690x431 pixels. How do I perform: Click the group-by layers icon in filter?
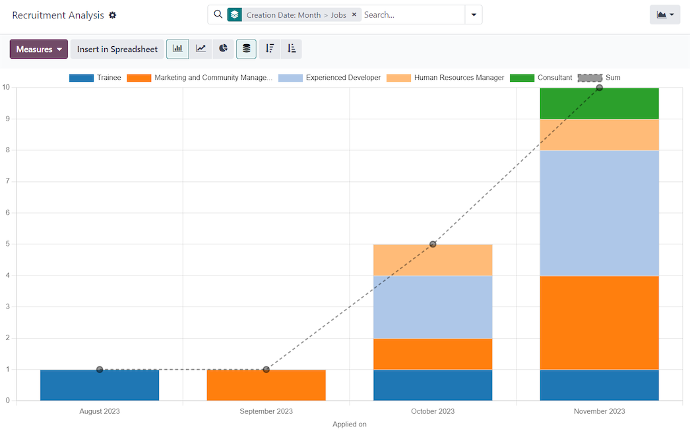(234, 15)
